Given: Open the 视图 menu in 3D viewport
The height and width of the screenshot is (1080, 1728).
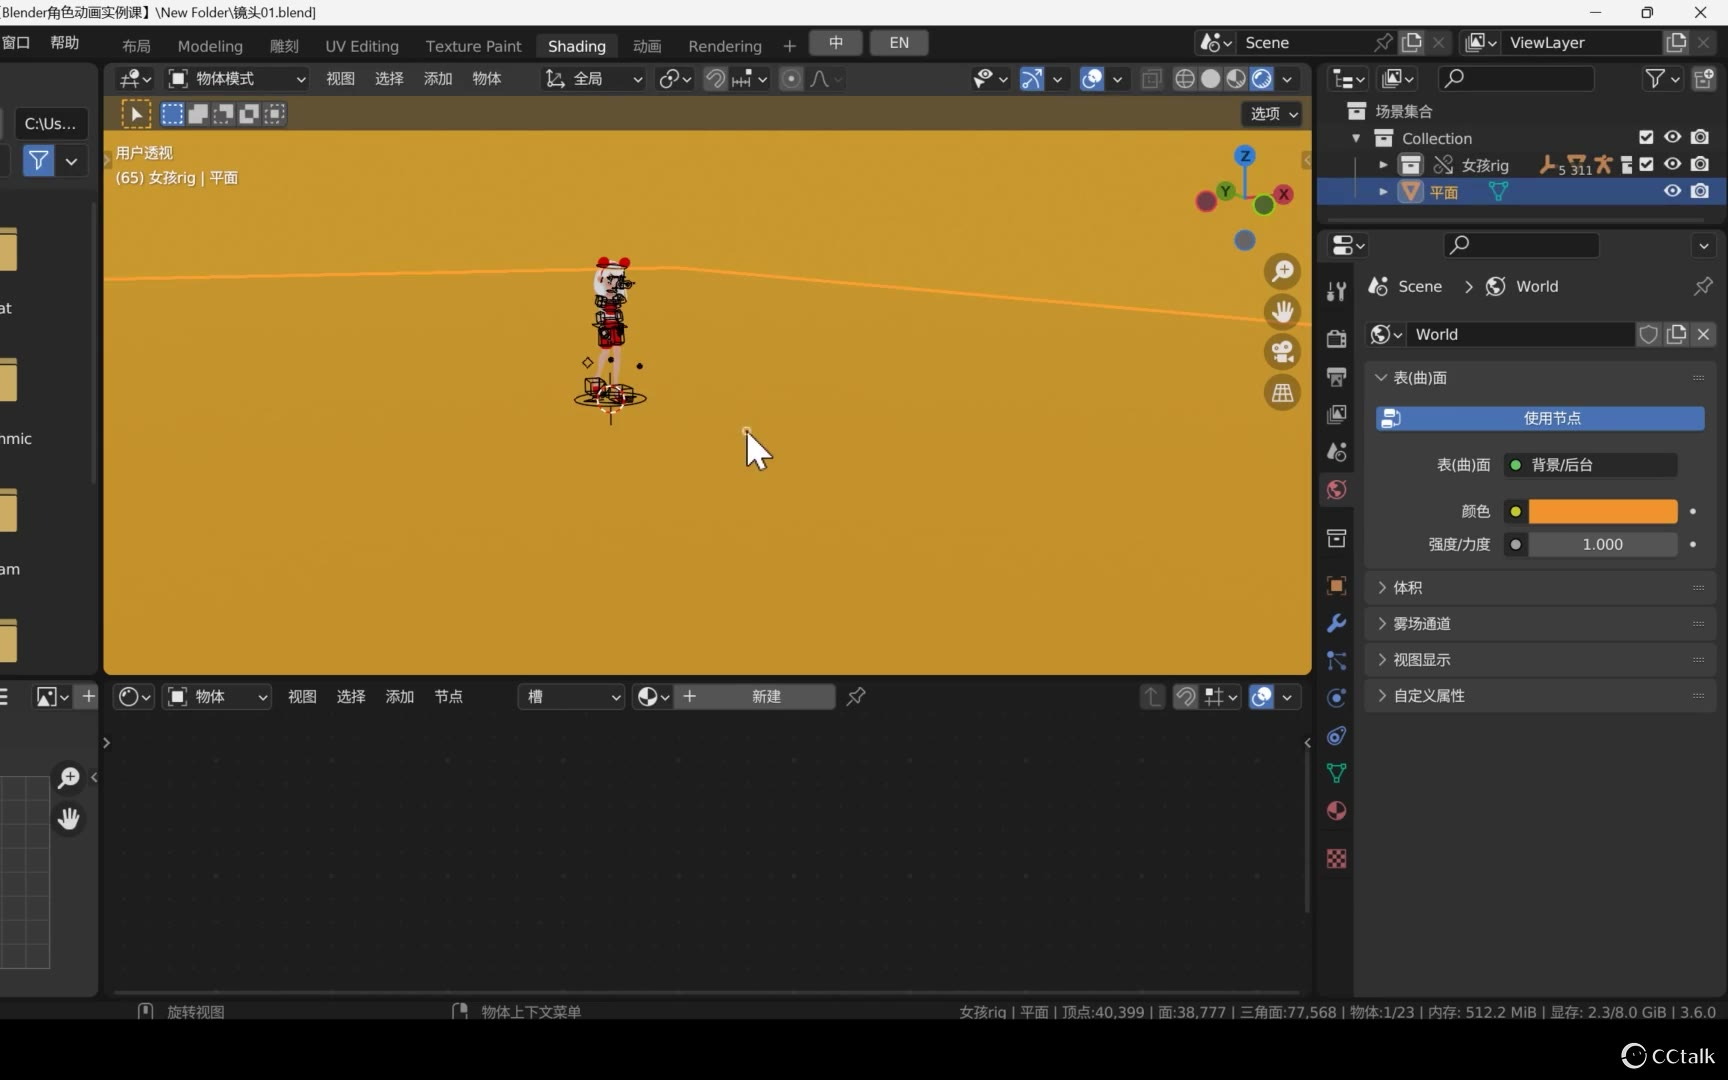Looking at the screenshot, I should (x=340, y=79).
